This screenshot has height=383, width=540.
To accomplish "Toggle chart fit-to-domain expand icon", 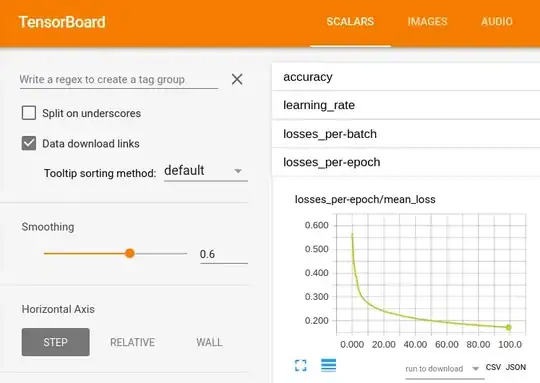I will 301,365.
